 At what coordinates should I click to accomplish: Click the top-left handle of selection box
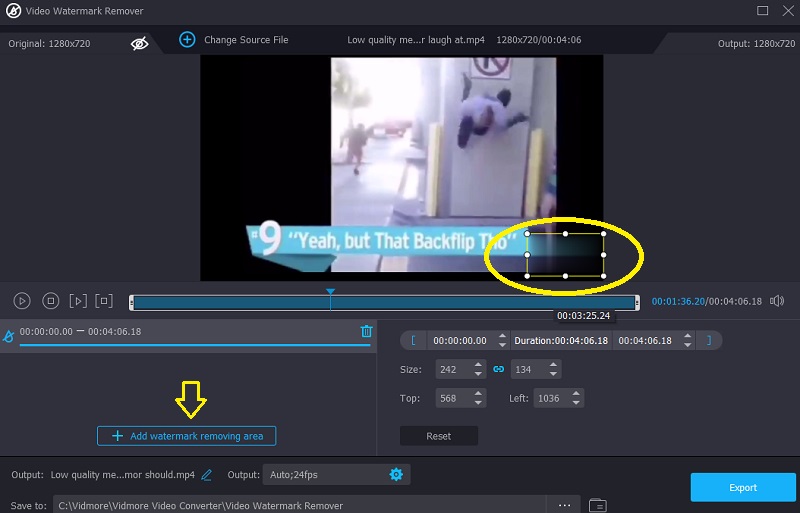(x=527, y=234)
